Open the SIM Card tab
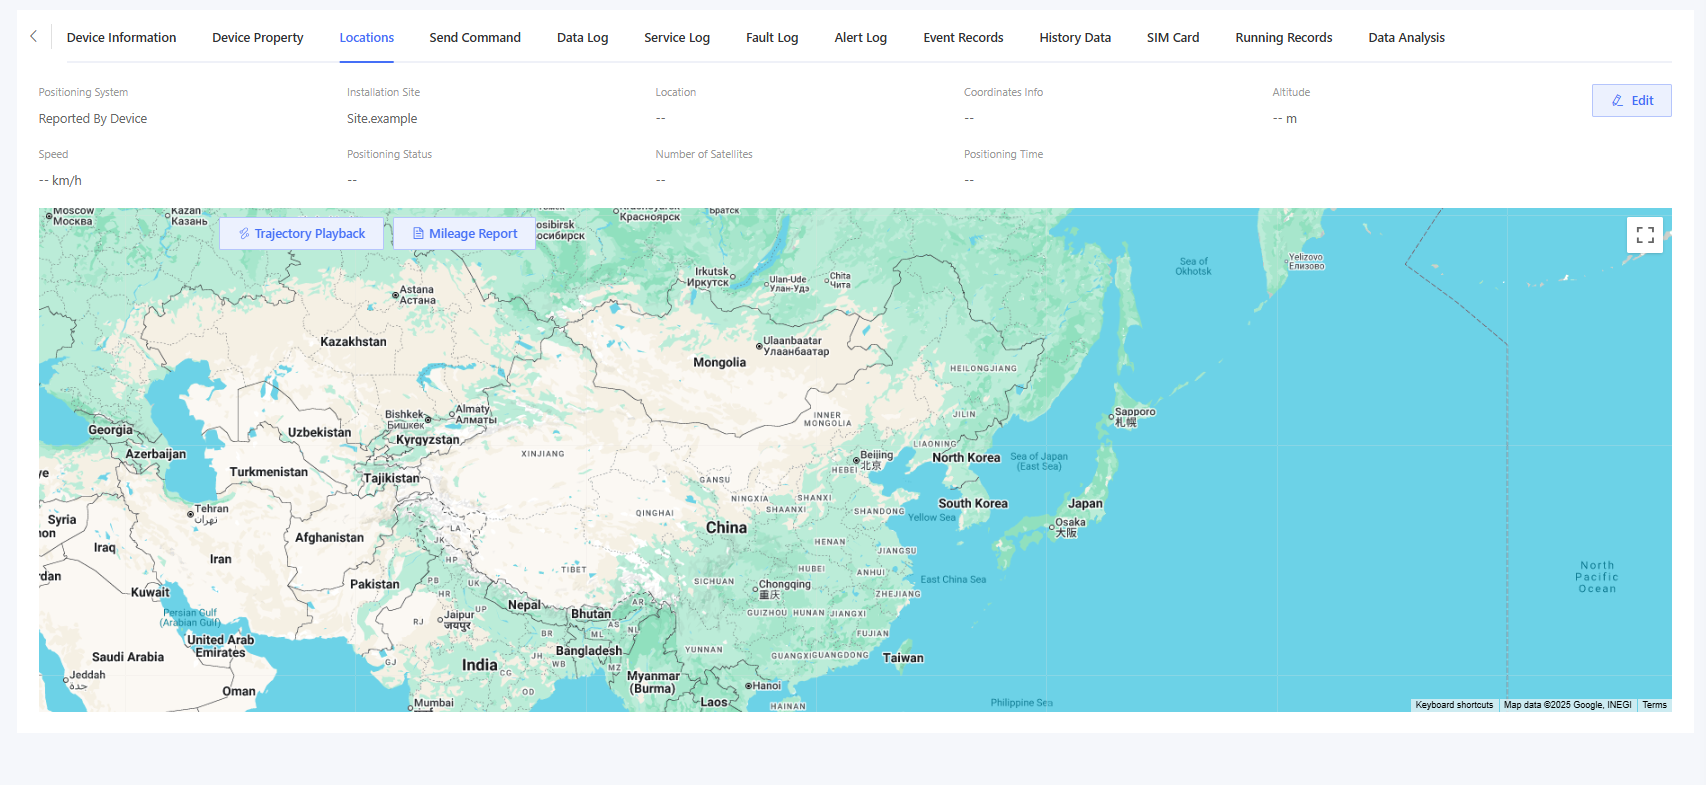Image resolution: width=1706 pixels, height=785 pixels. coord(1172,38)
